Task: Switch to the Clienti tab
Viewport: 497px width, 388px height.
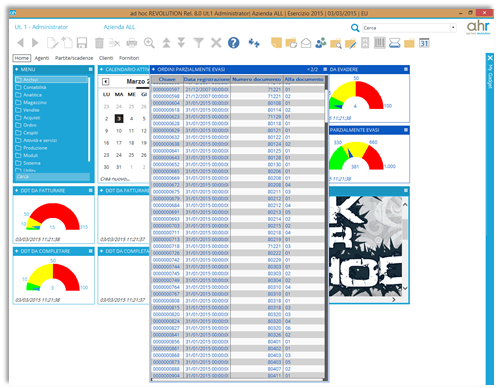Action: pos(106,58)
